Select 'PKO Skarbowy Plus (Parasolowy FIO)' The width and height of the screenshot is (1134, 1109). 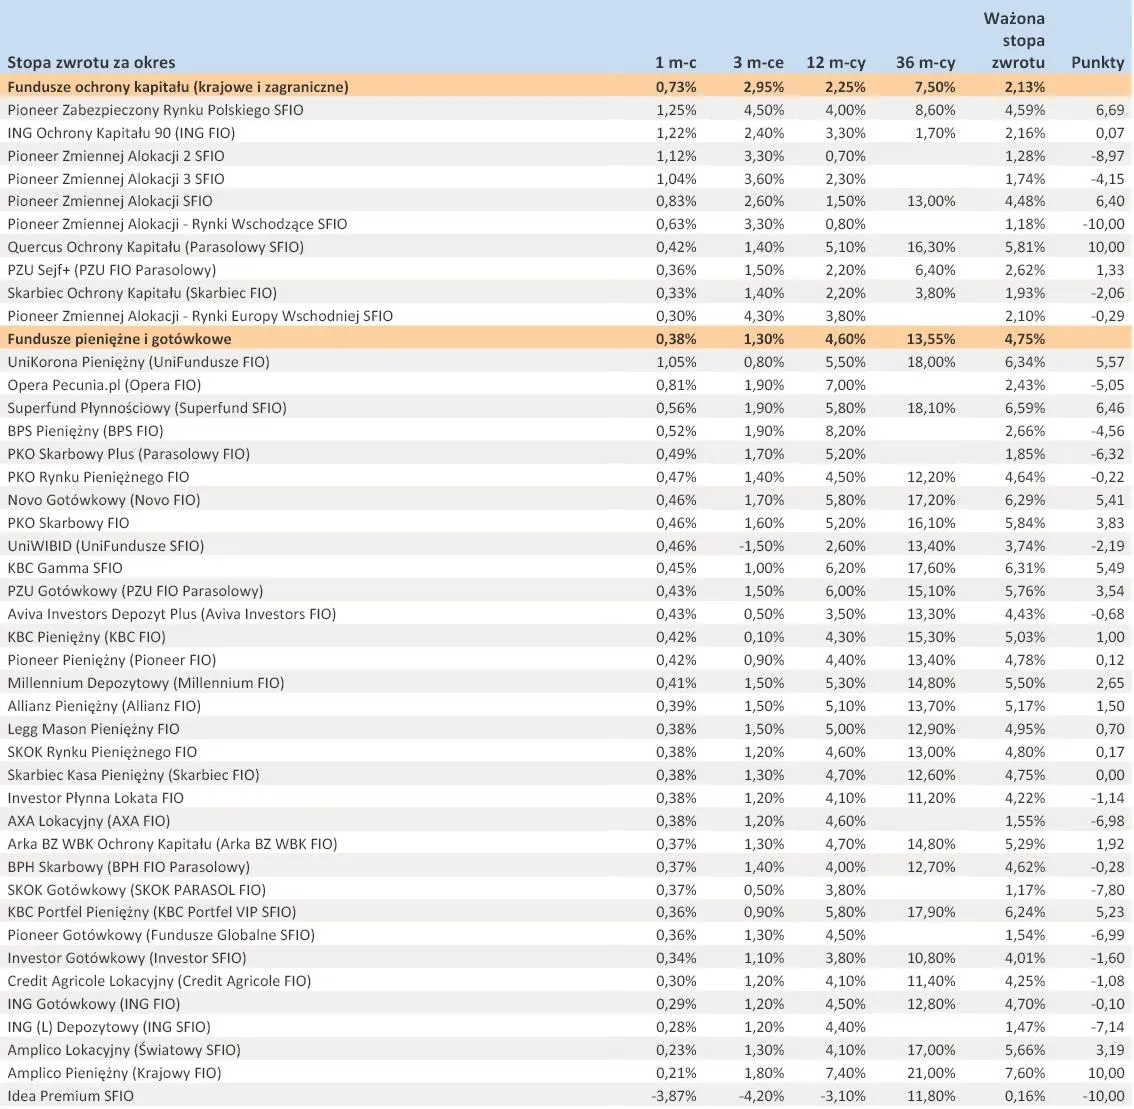(129, 454)
